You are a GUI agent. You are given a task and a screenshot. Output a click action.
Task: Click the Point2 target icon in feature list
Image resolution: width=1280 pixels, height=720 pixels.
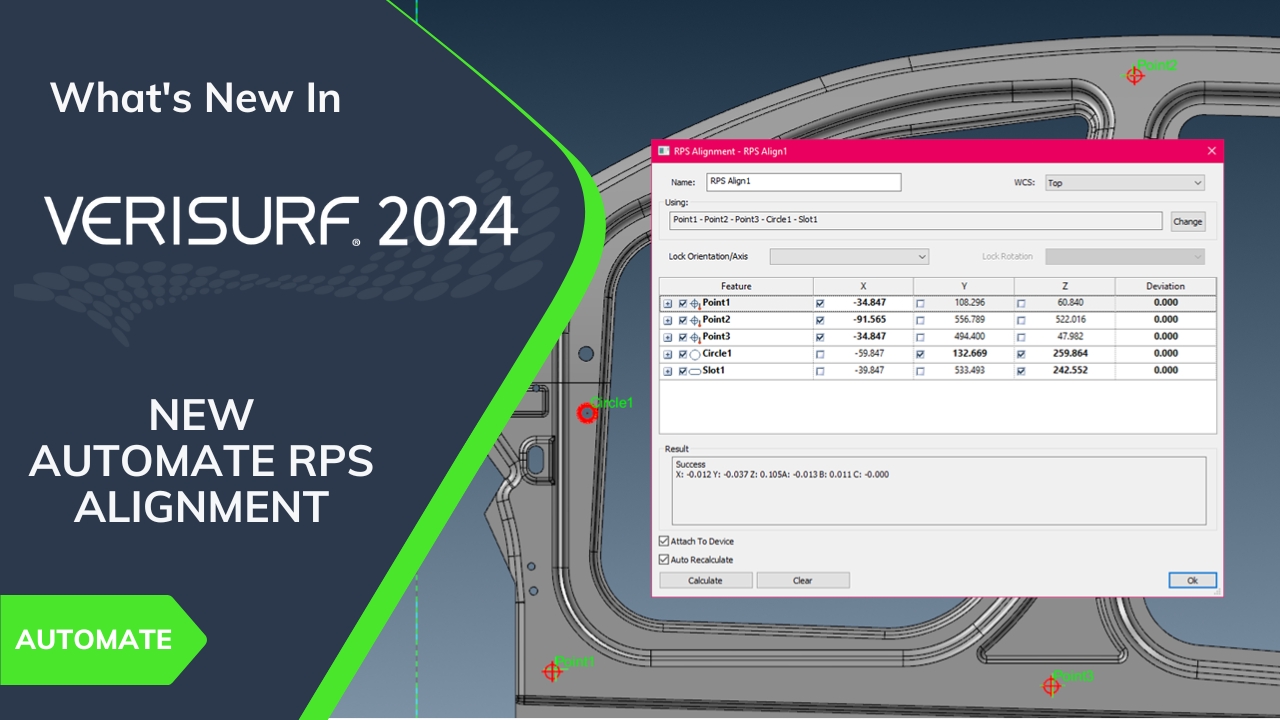(695, 320)
